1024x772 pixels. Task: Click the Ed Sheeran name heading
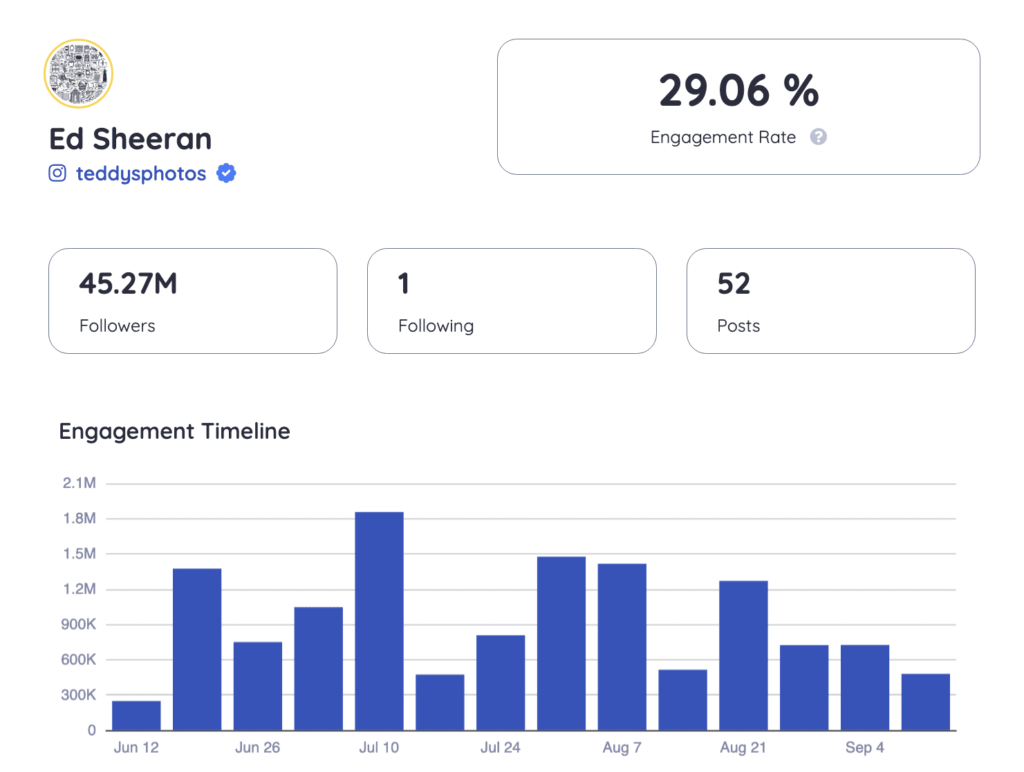click(x=131, y=139)
